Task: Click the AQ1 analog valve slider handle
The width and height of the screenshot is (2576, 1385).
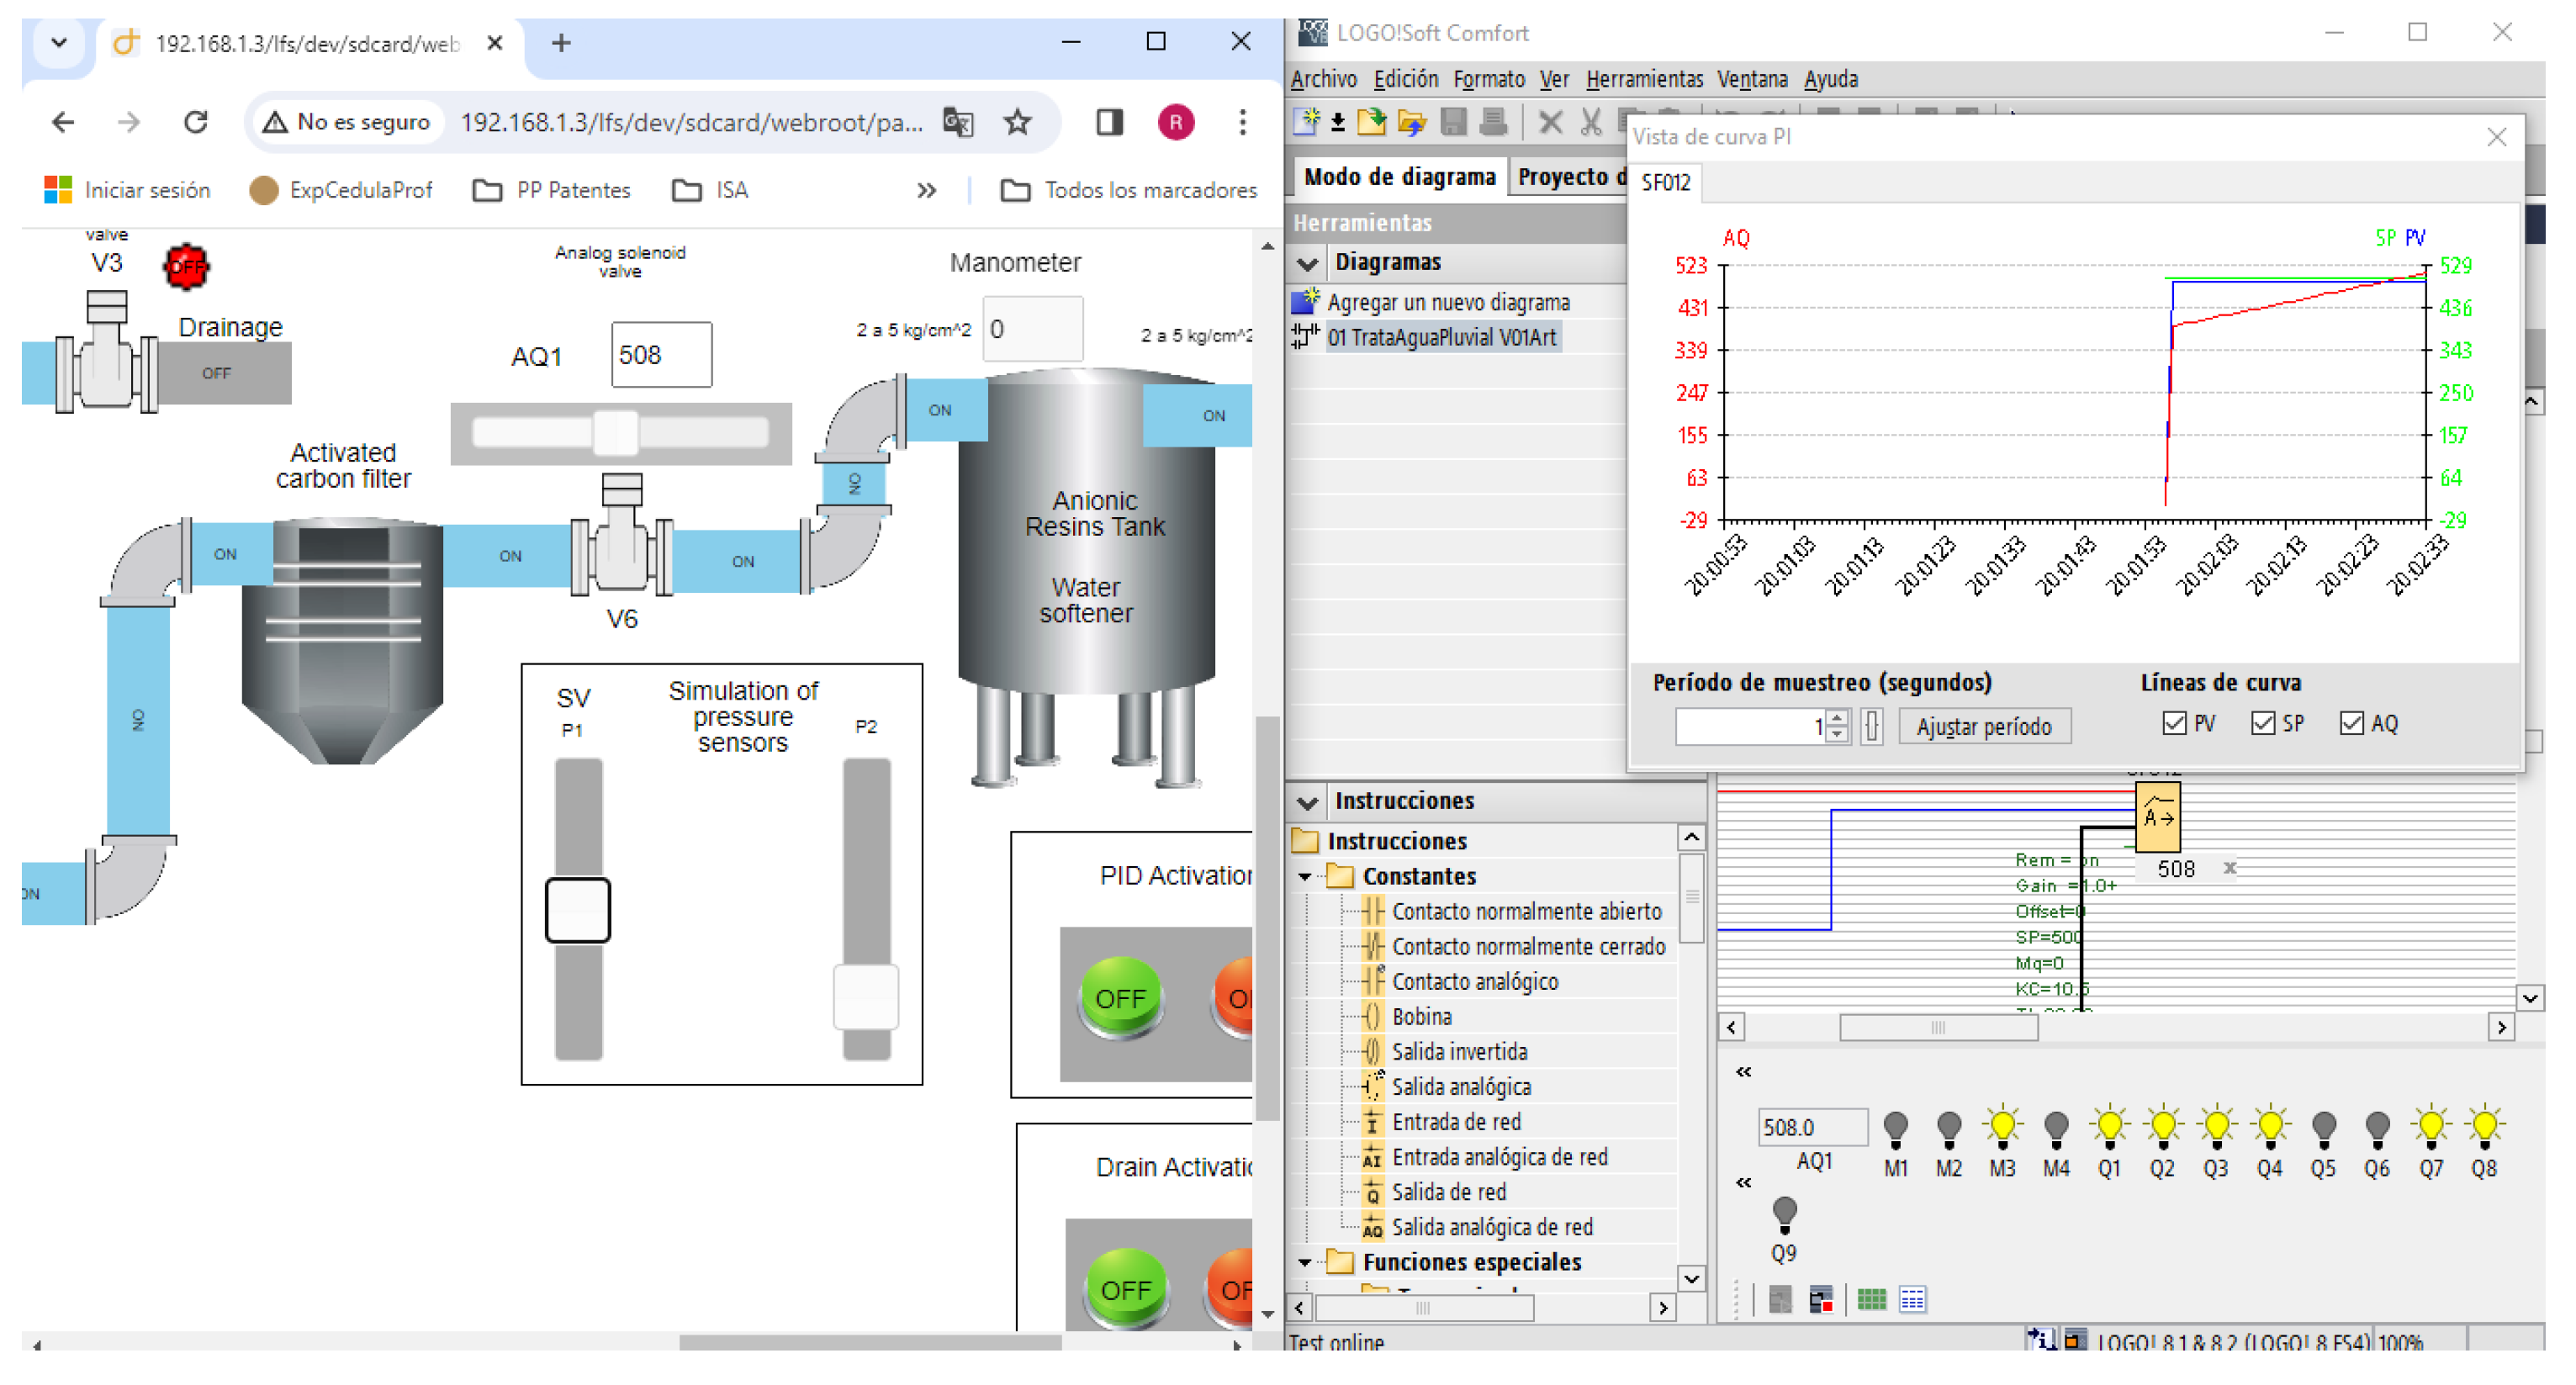Action: click(x=615, y=433)
